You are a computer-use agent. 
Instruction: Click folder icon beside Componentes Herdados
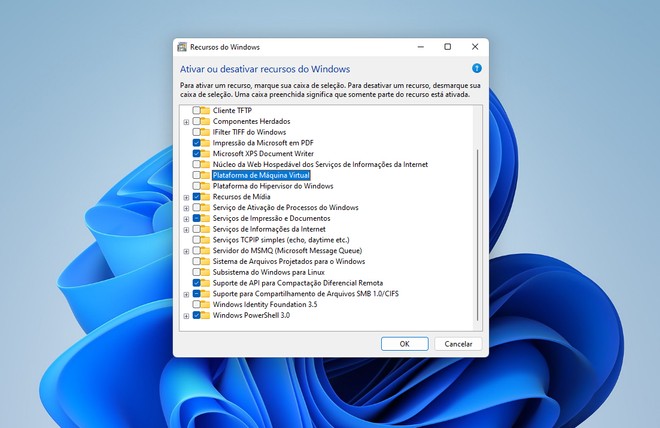205,121
